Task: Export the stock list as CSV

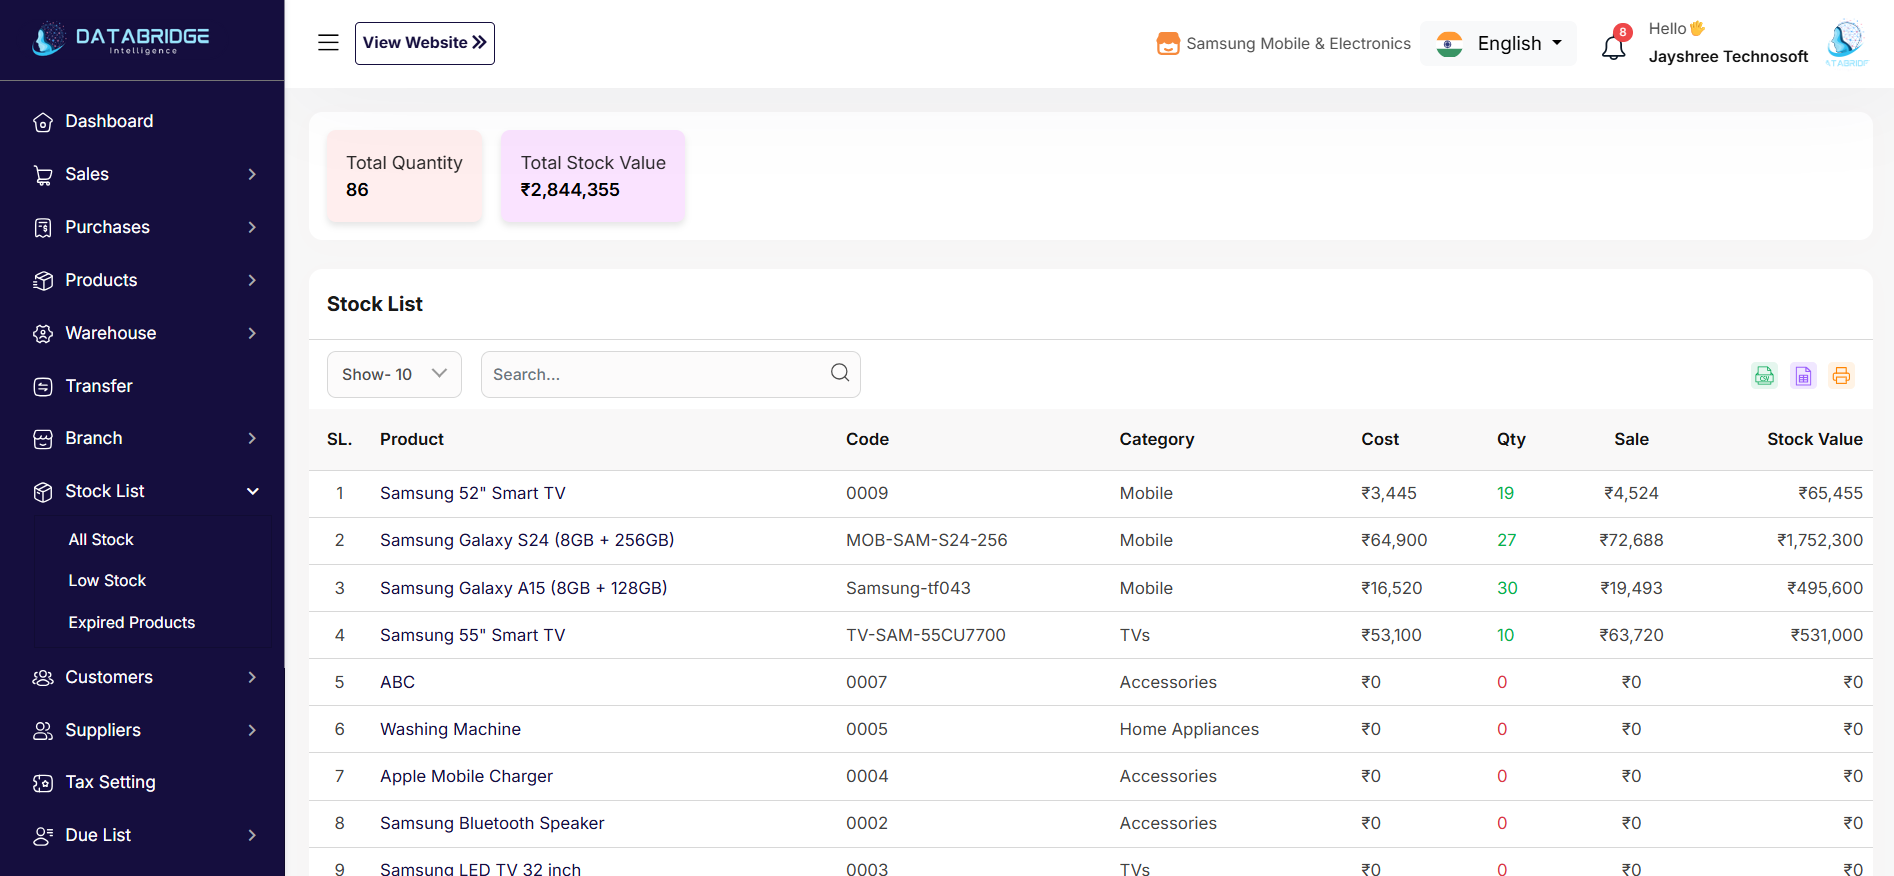Action: [1765, 375]
